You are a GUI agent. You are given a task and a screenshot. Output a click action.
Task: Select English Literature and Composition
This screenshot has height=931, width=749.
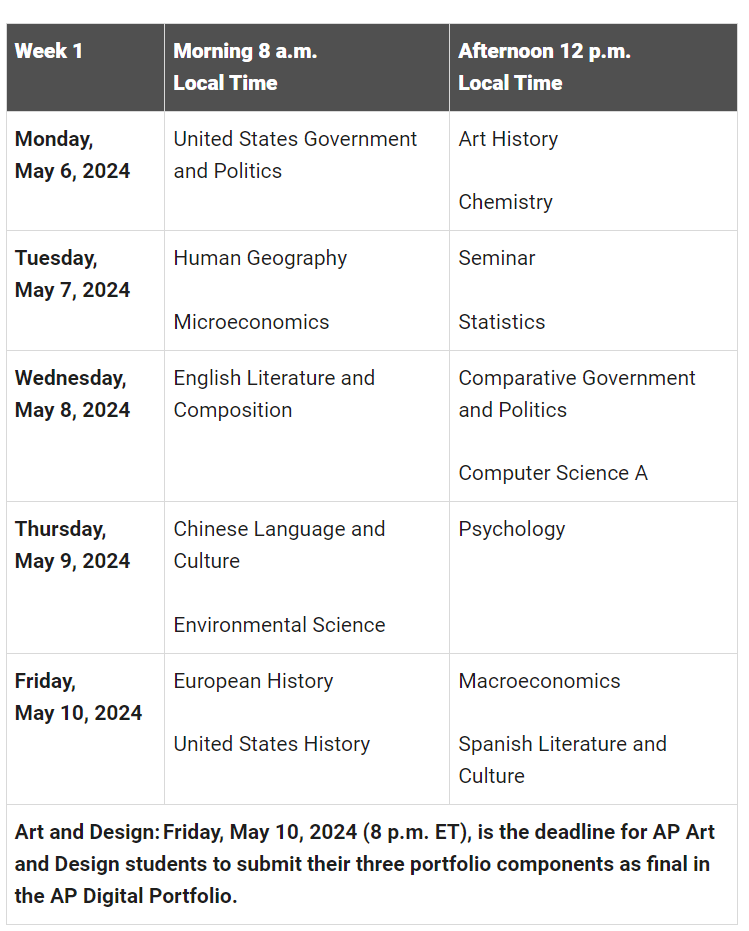coord(274,394)
